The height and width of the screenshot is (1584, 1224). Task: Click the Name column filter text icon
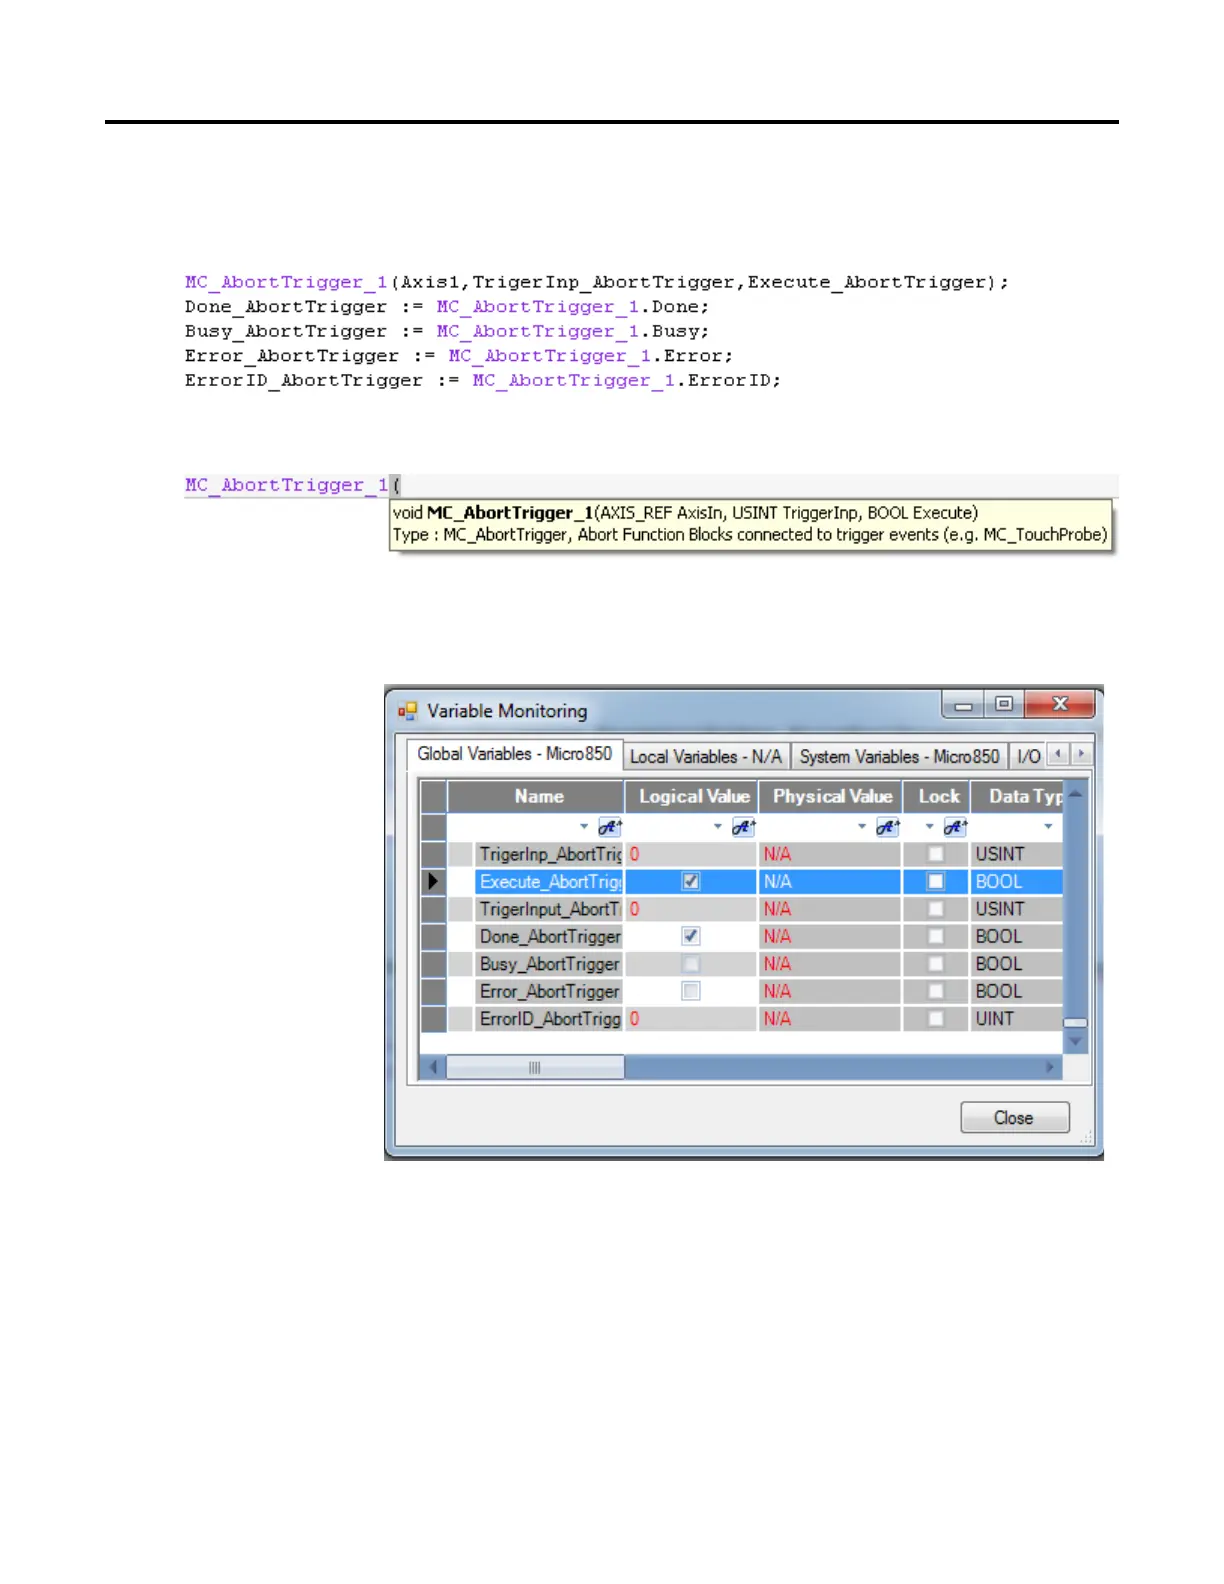click(609, 827)
